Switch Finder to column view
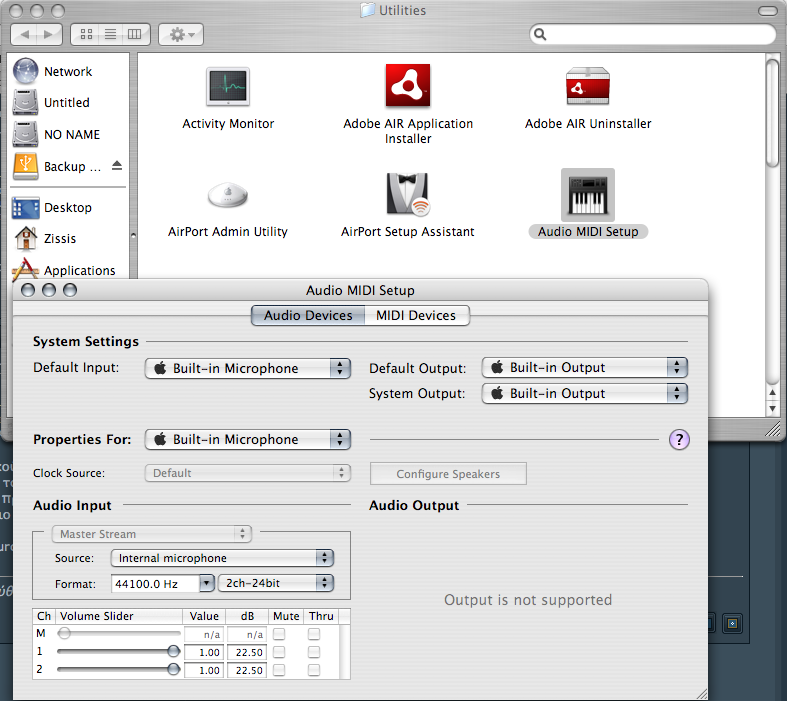787x701 pixels. pyautogui.click(x=136, y=34)
